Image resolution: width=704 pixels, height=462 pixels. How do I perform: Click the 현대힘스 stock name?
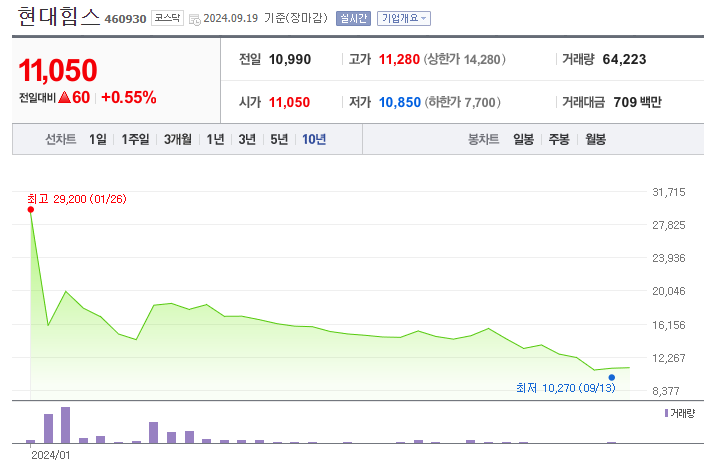(58, 17)
